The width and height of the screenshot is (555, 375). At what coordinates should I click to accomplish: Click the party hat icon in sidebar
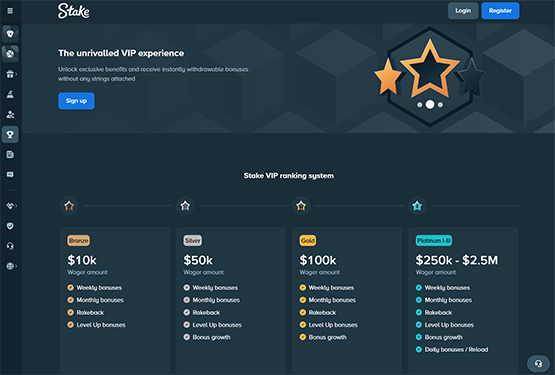10,94
